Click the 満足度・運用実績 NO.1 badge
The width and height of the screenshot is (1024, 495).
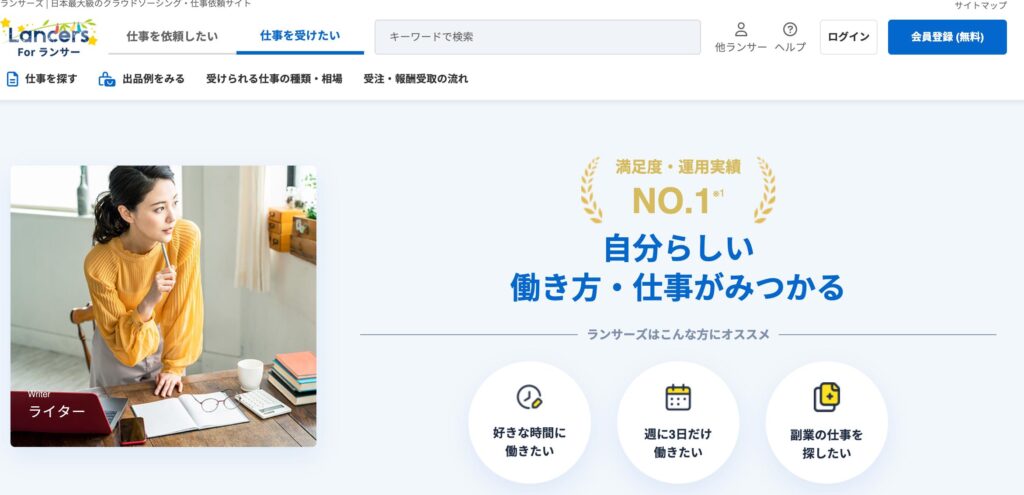[x=678, y=190]
